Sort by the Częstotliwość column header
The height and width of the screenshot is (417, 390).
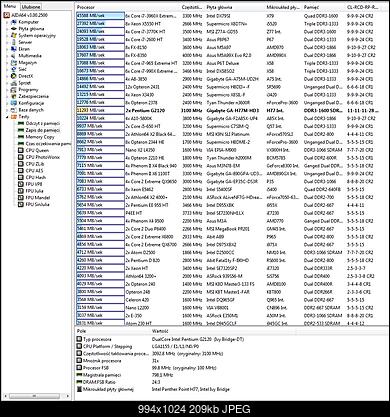192,7
